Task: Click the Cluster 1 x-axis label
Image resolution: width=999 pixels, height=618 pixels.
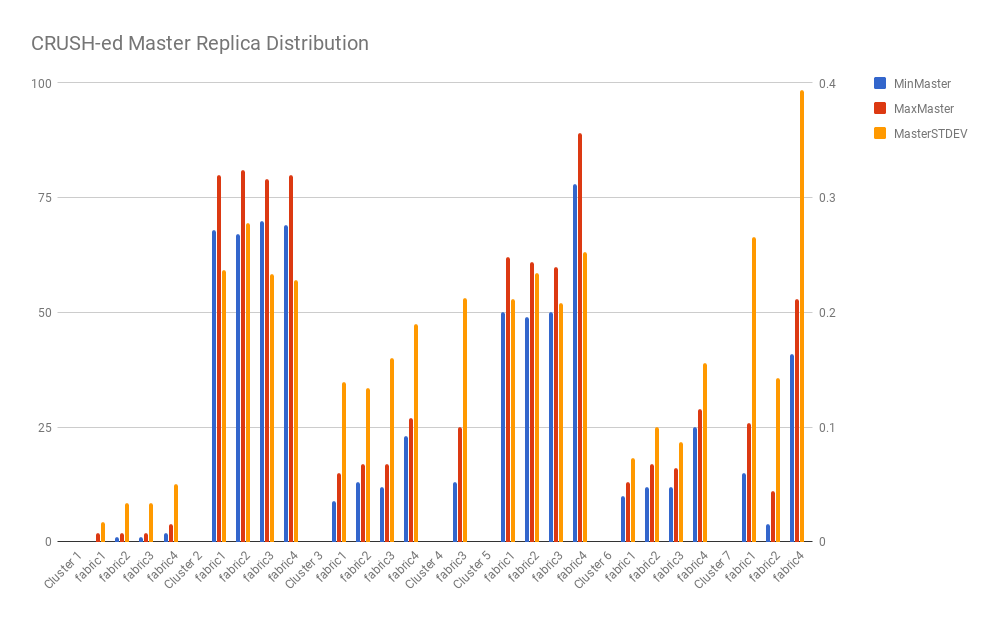Action: 64,567
